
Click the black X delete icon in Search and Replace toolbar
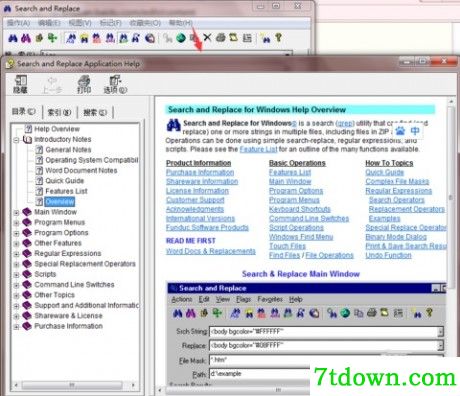tap(207, 38)
